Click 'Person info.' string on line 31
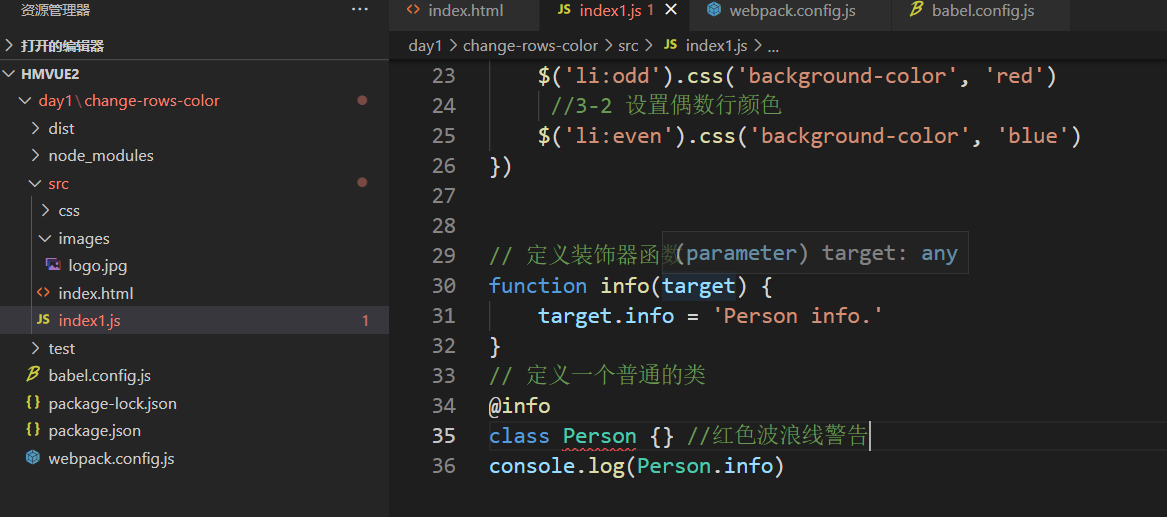Image resolution: width=1167 pixels, height=517 pixels. pyautogui.click(x=798, y=315)
